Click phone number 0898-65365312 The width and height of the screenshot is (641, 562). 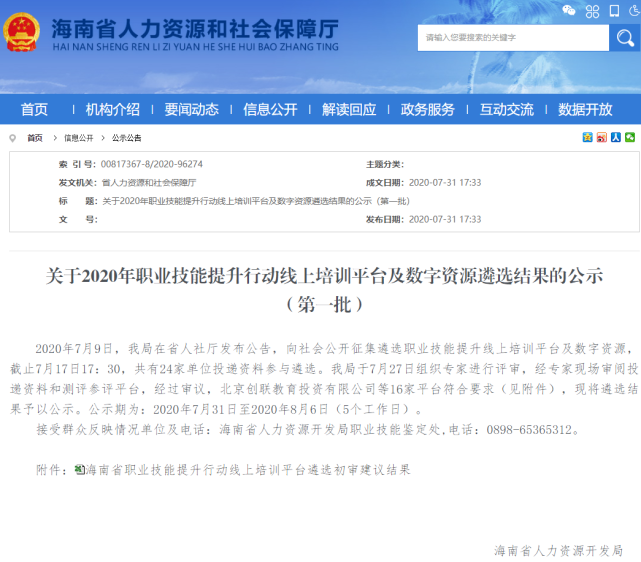point(529,430)
